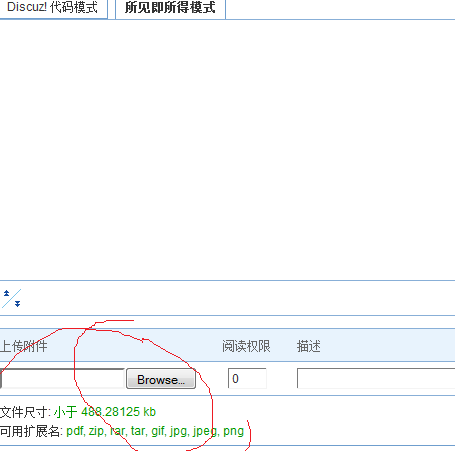Click the 上传附件 column header
The image size is (455, 451).
pos(23,346)
